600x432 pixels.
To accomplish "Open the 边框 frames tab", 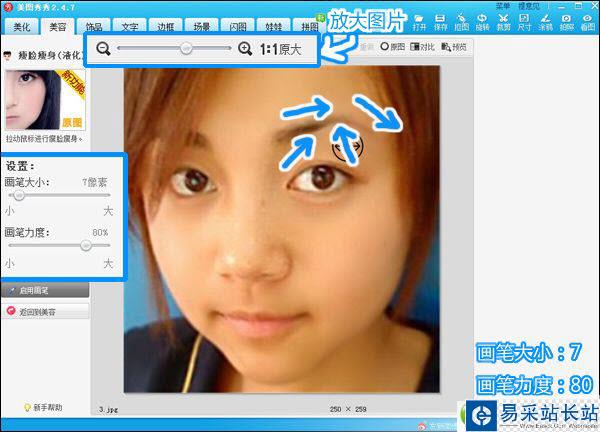I will point(166,26).
